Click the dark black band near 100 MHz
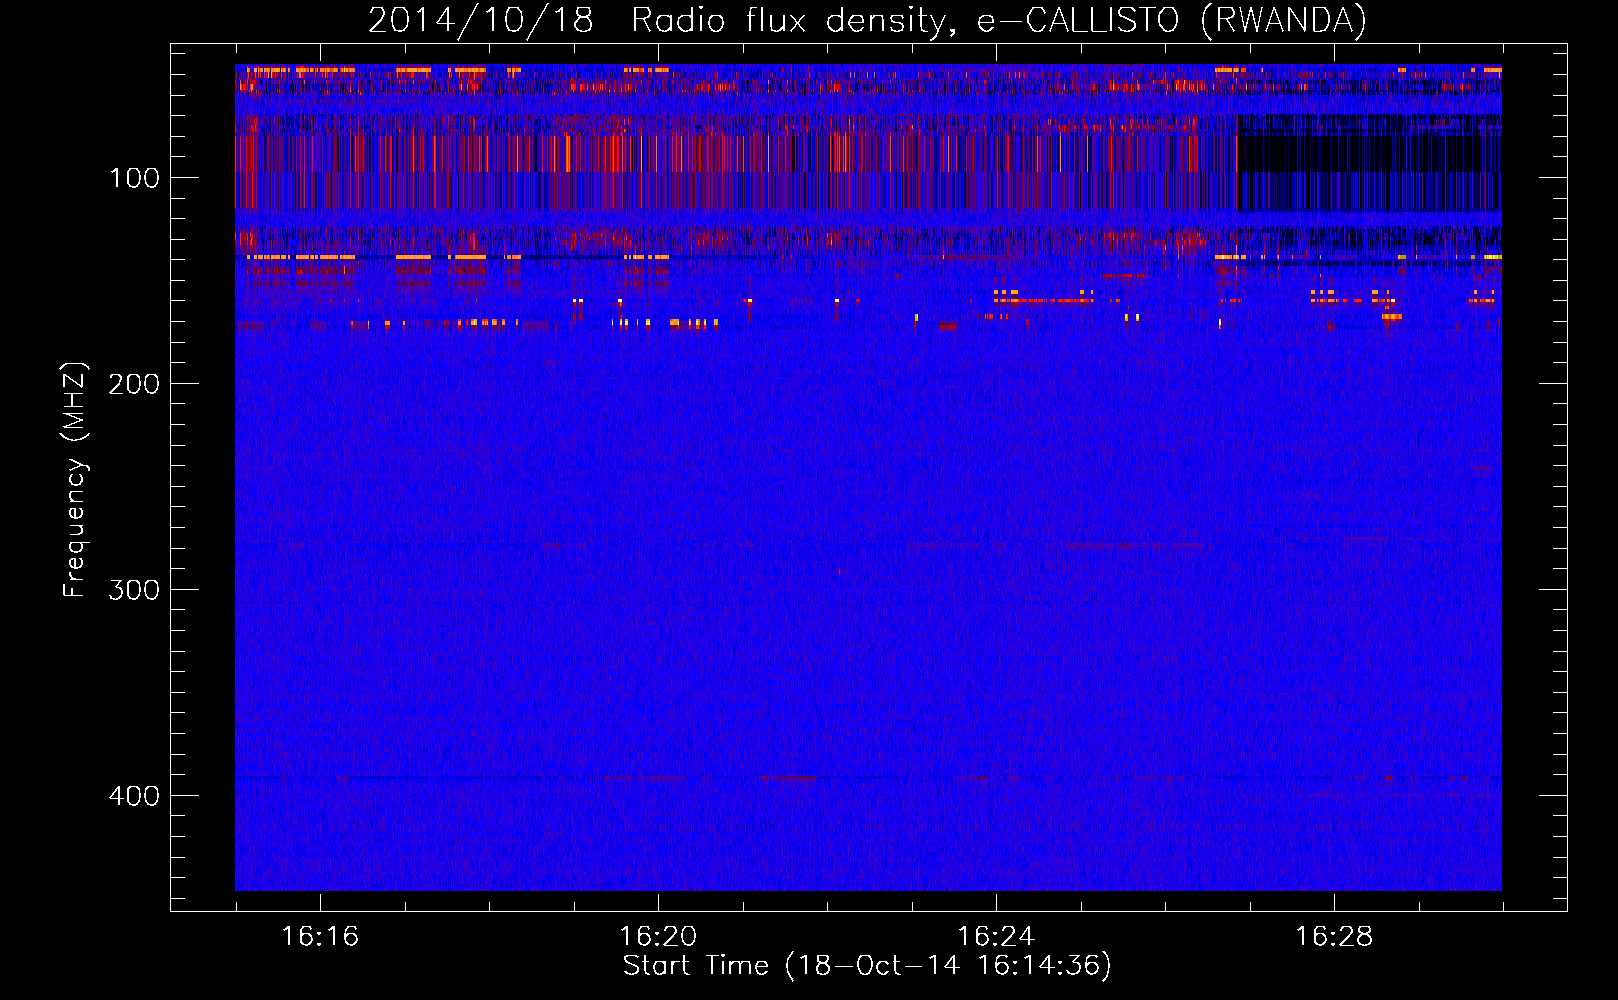Viewport: 1618px width, 1000px height. pyautogui.click(x=1369, y=162)
